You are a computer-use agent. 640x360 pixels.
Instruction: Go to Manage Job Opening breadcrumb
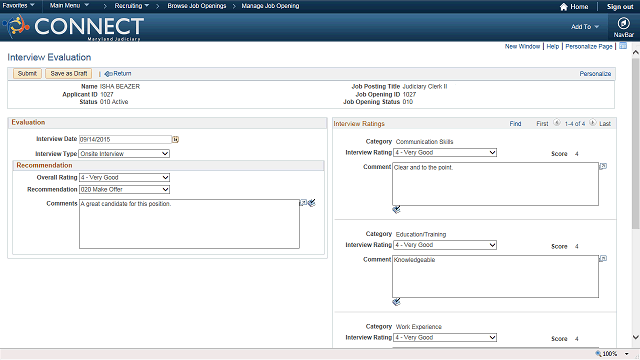click(270, 6)
